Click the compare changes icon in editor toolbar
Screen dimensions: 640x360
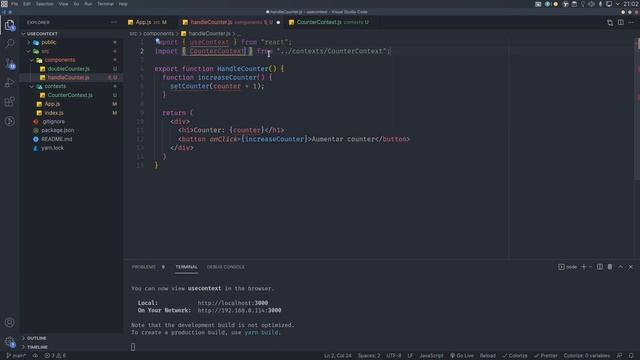pos(610,22)
